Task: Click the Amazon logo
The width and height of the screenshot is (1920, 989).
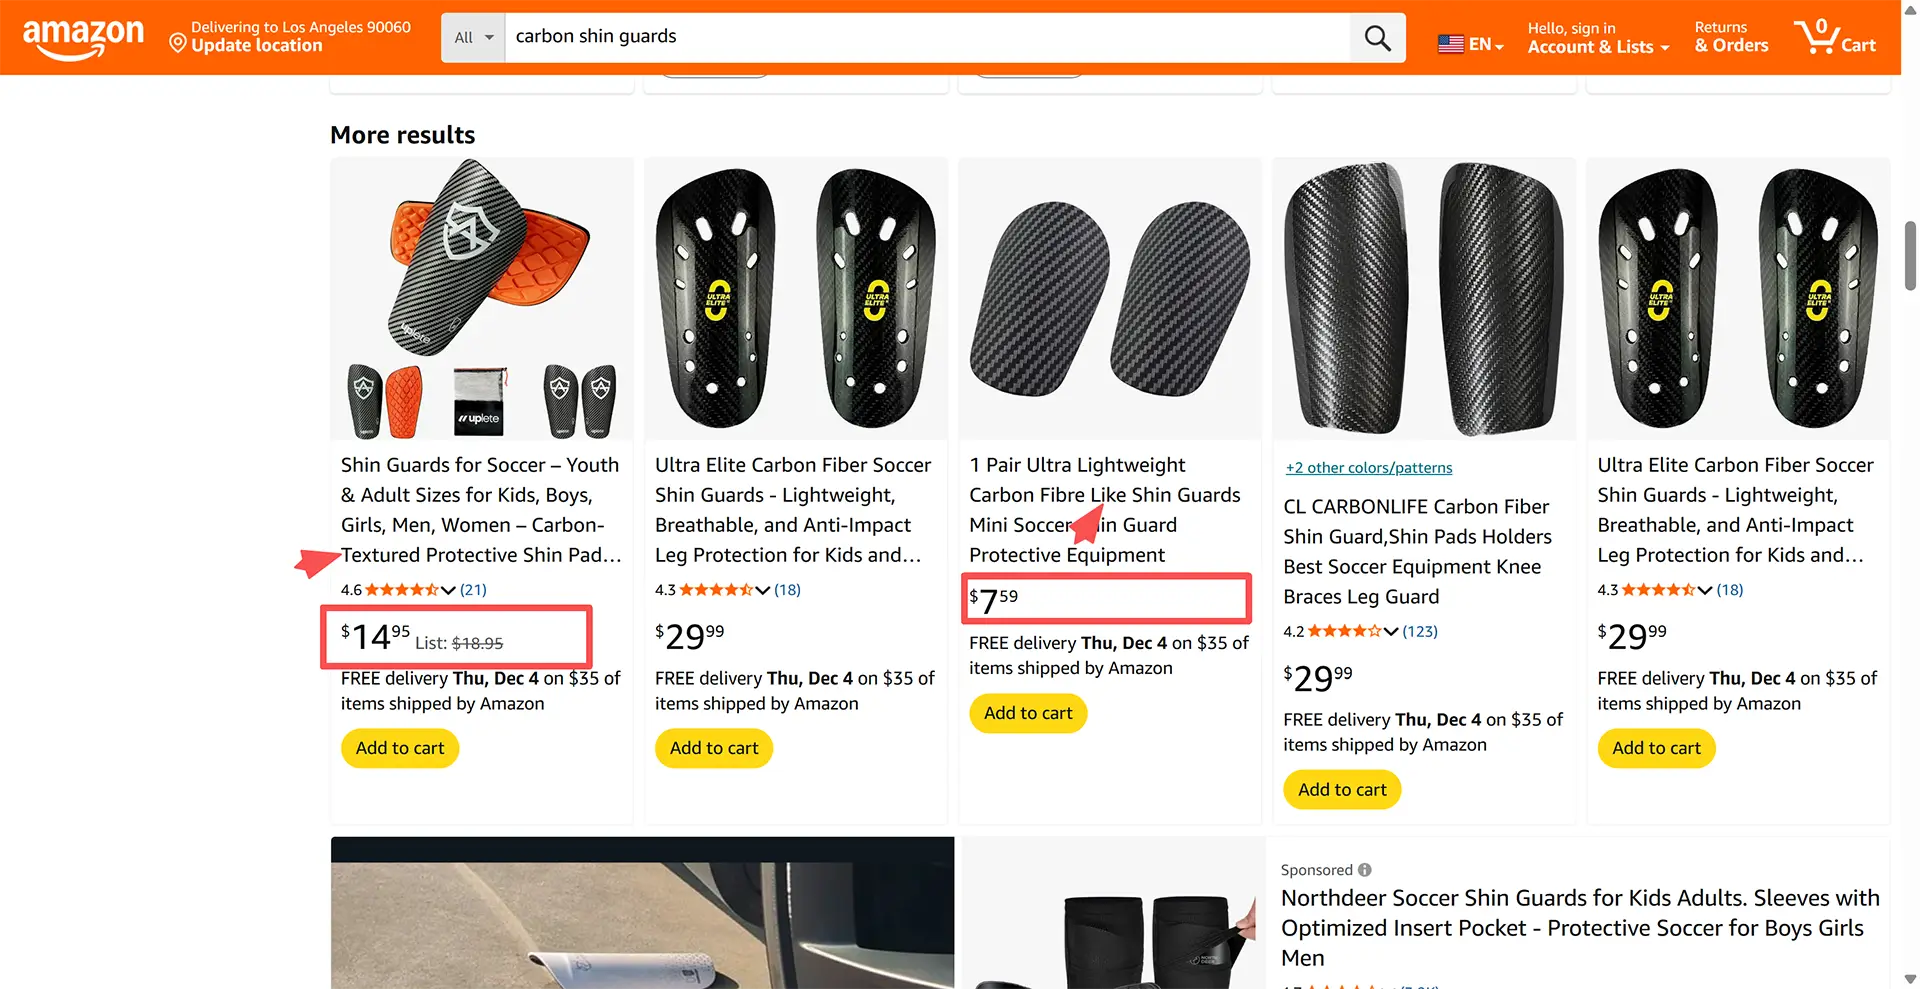Action: click(x=83, y=38)
